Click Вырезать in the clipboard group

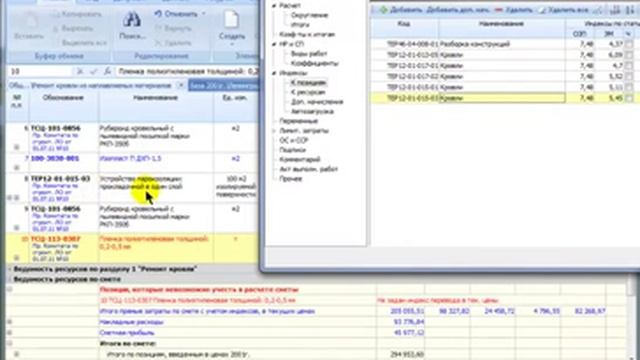pos(73,28)
